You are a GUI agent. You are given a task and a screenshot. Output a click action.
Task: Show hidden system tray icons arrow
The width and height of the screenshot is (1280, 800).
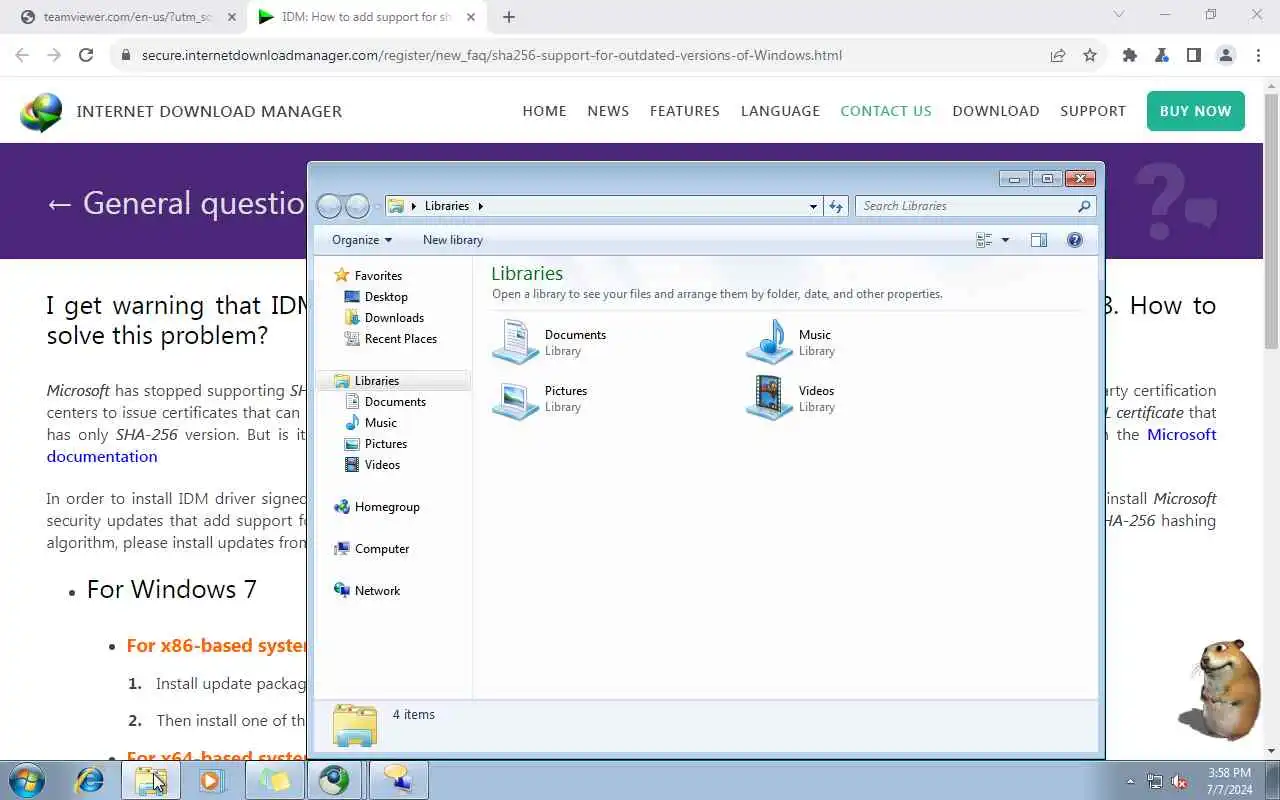[1131, 781]
